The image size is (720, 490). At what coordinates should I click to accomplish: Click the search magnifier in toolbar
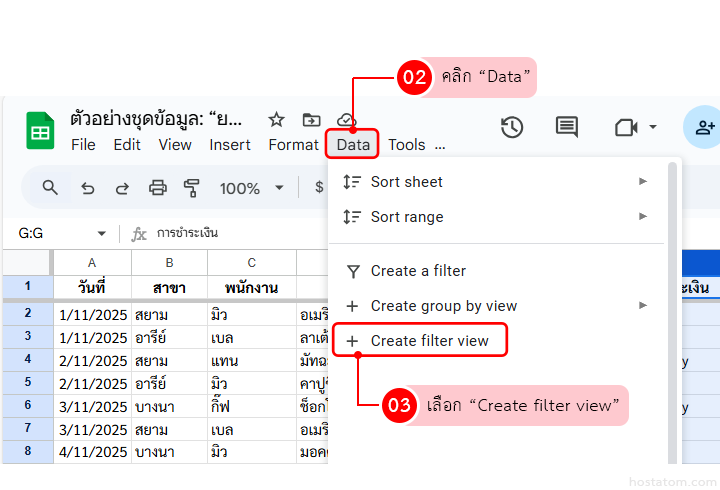tap(50, 187)
